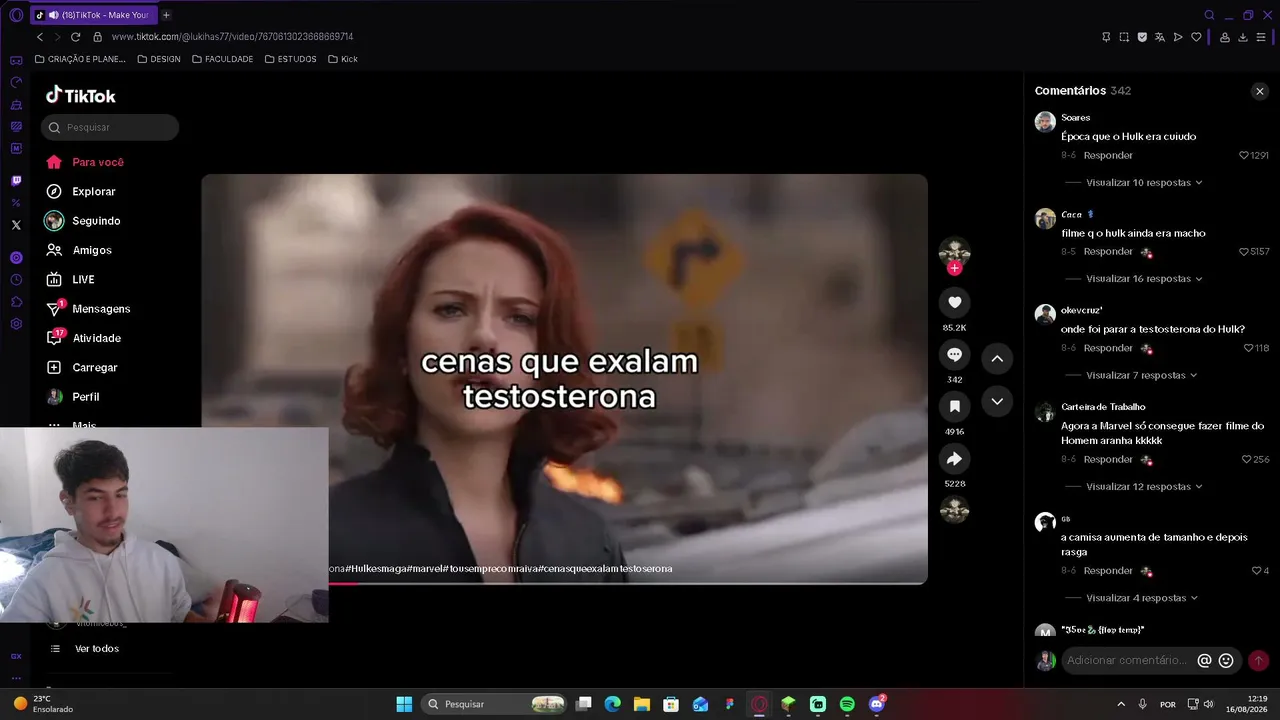Screen dimensions: 1280x720
Task: Go back in browser history
Action: click(x=40, y=37)
